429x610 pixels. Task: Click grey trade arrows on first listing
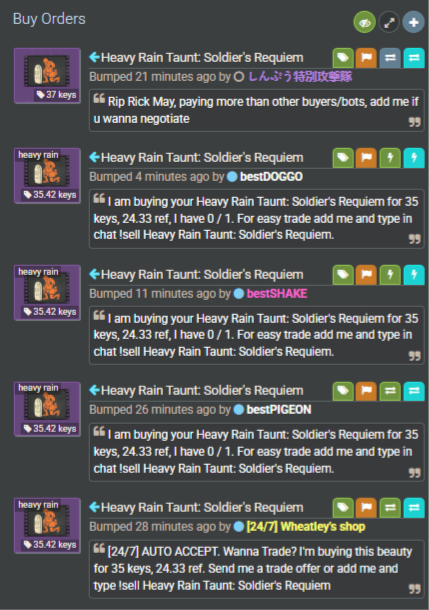click(390, 58)
